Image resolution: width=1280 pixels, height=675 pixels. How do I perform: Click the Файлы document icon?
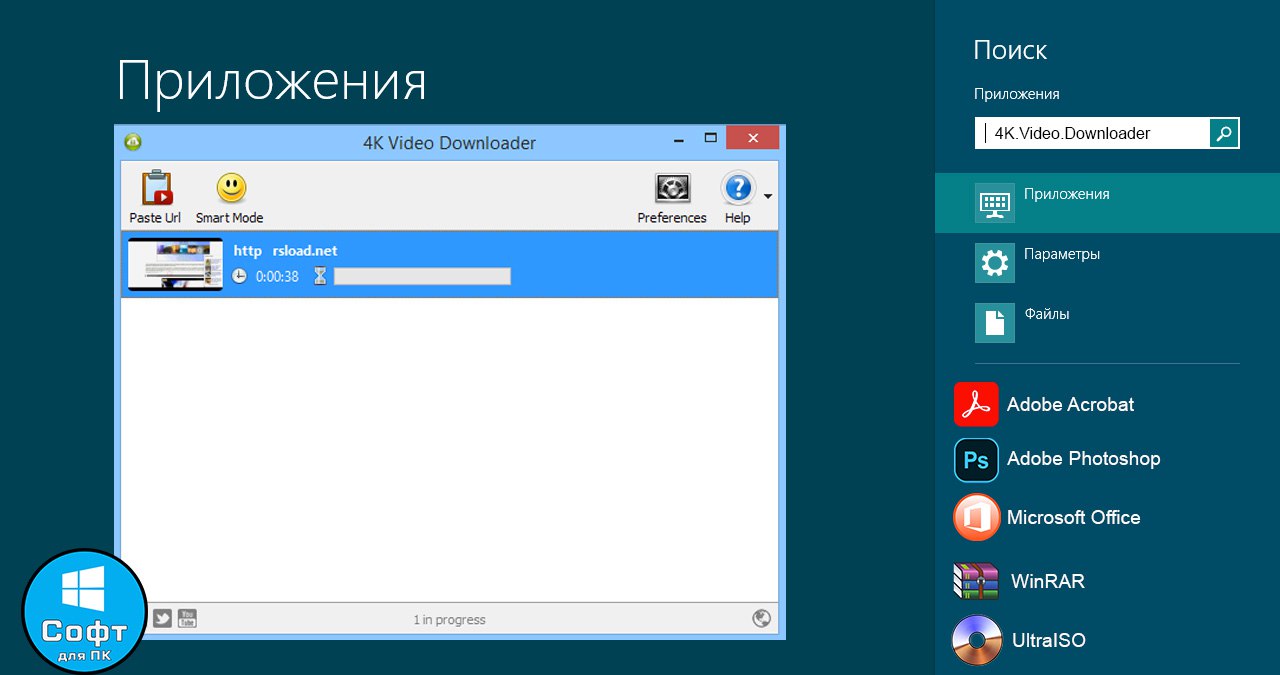click(x=995, y=323)
